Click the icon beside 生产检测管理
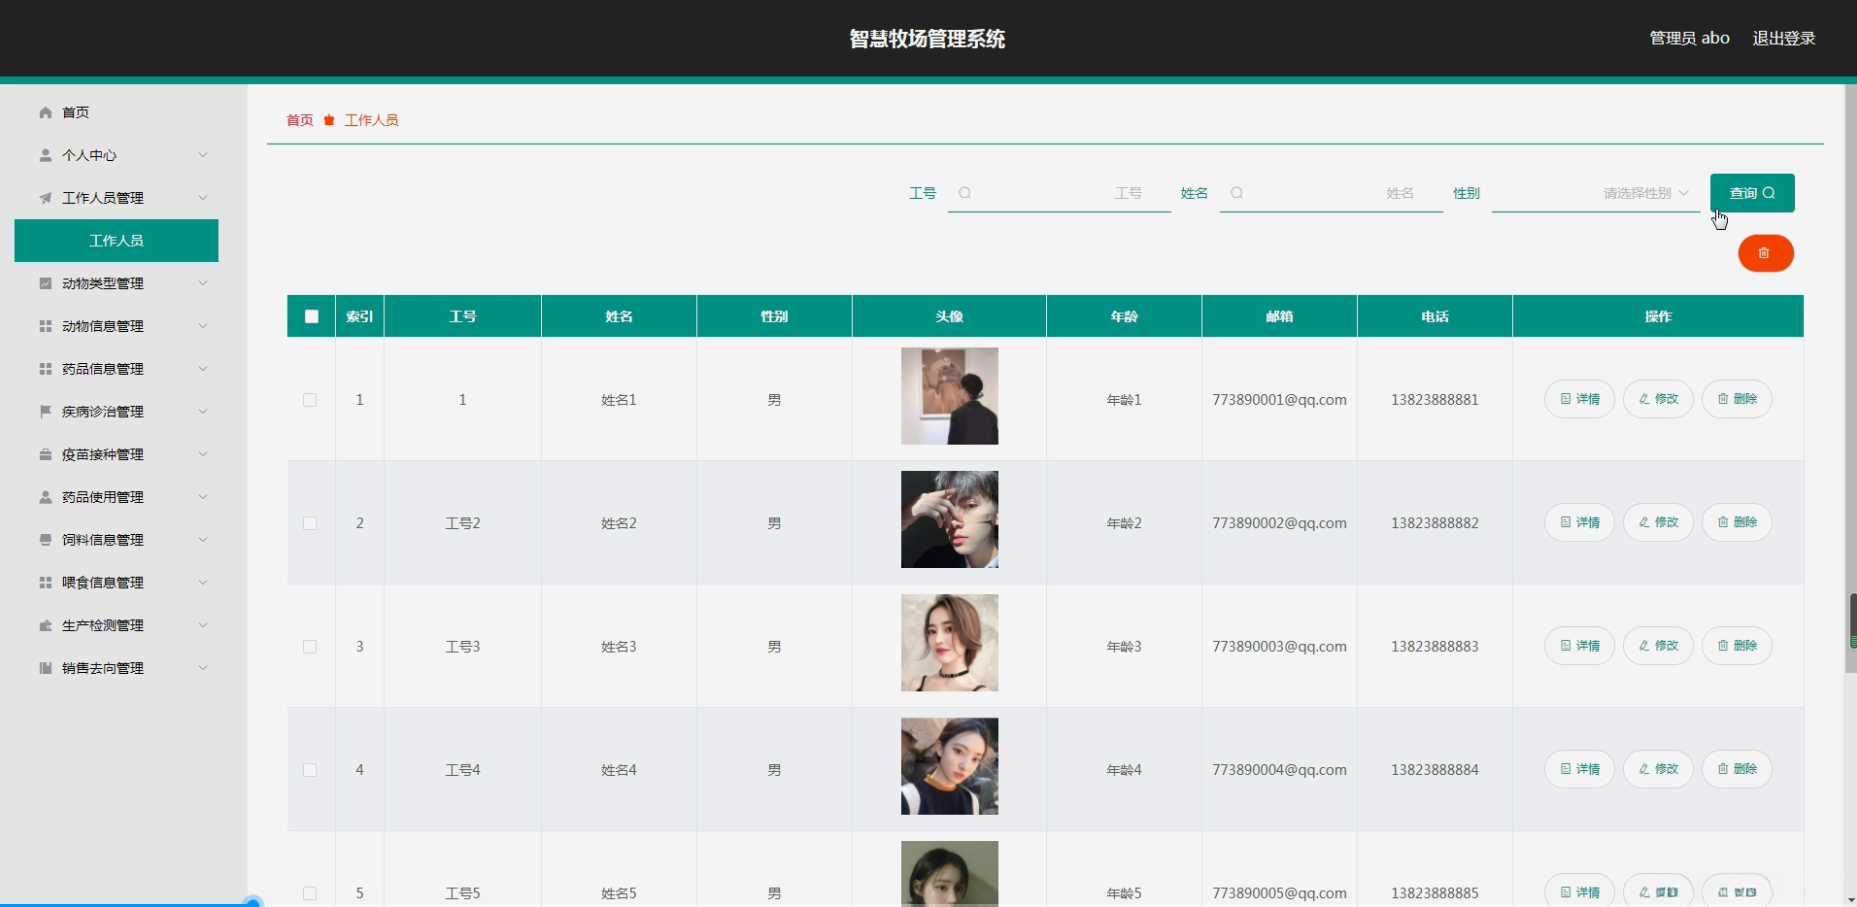1857x907 pixels. (x=45, y=626)
